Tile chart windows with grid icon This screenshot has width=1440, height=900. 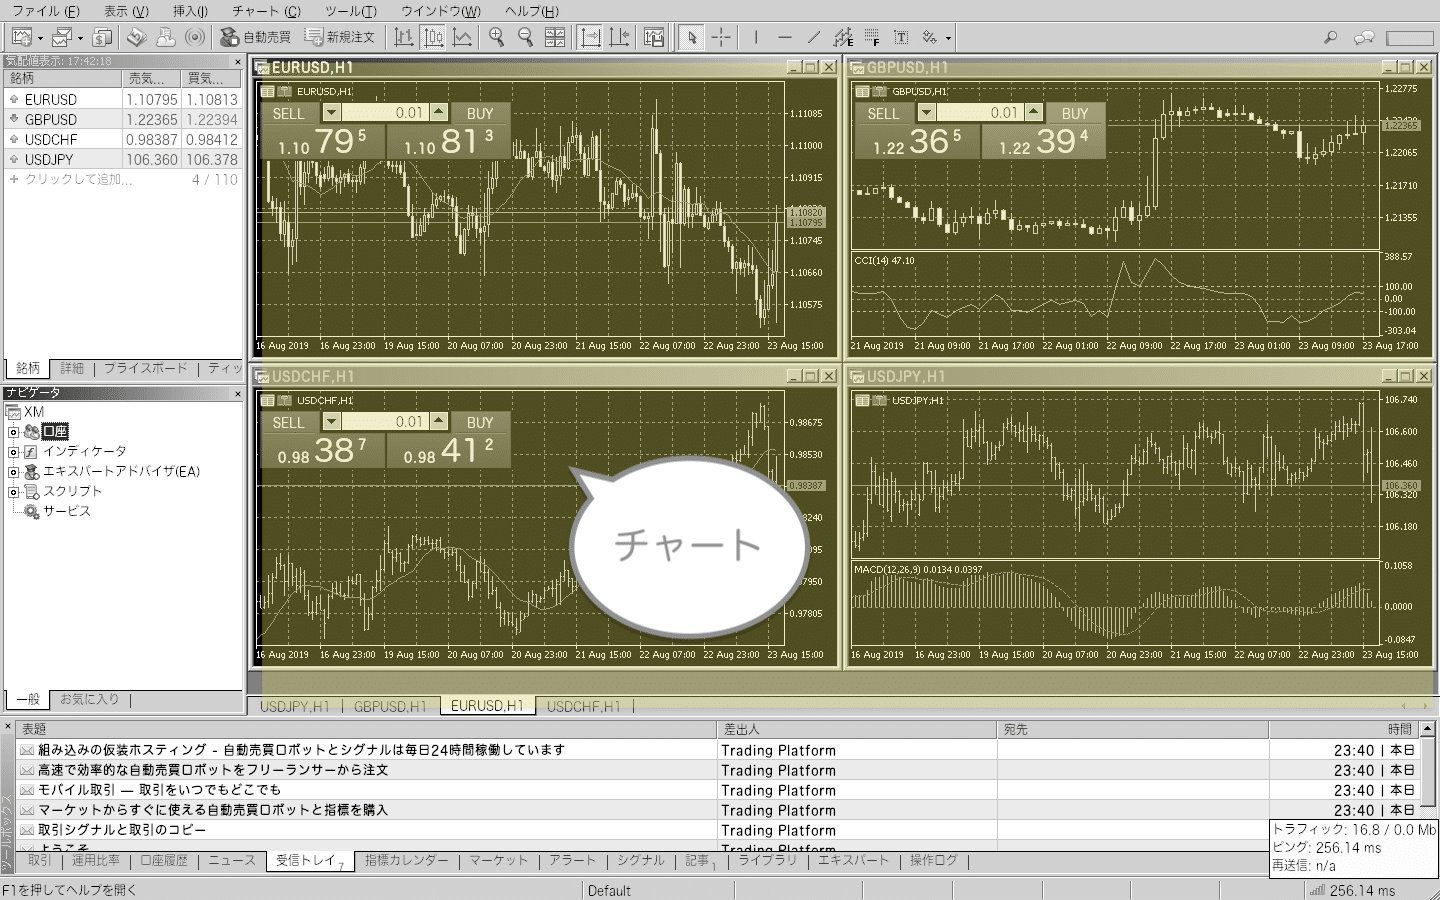pyautogui.click(x=555, y=38)
